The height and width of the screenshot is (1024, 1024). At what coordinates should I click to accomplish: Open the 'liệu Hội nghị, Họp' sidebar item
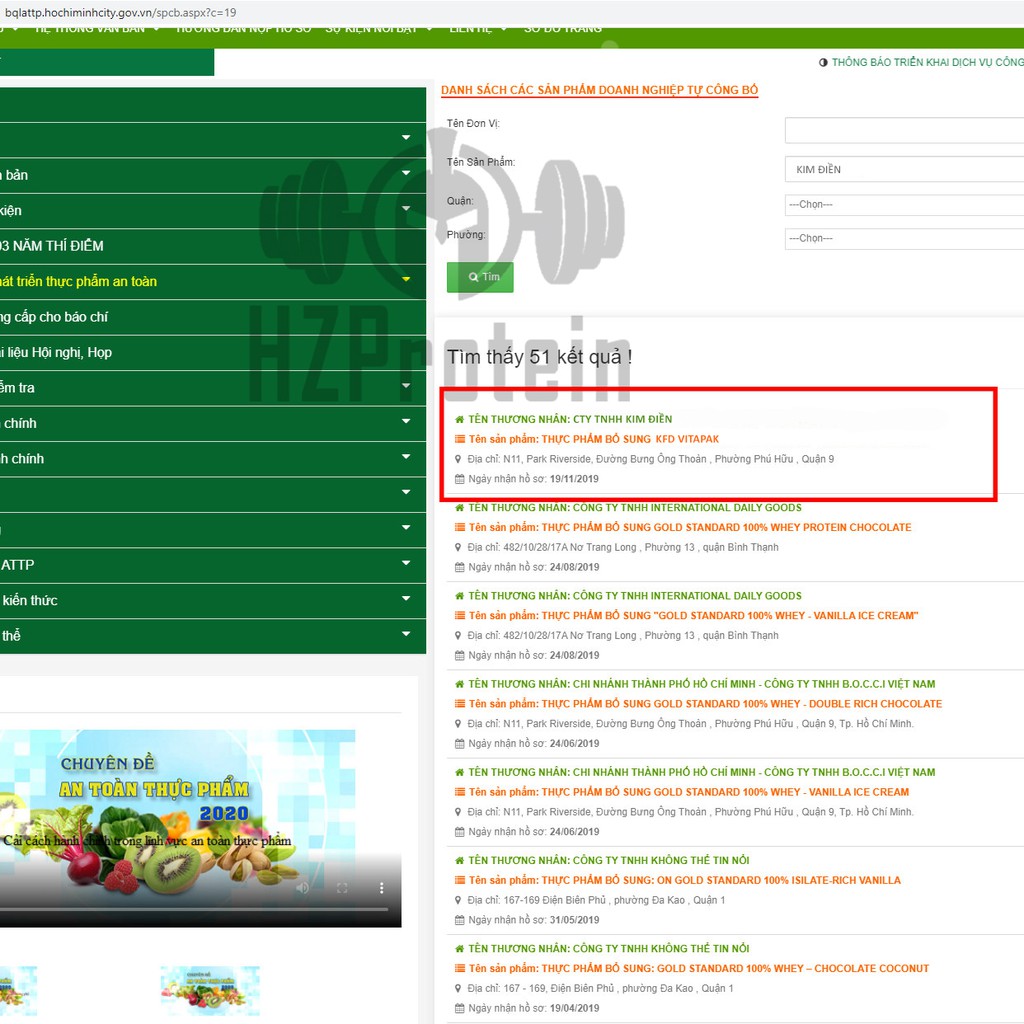coord(213,352)
